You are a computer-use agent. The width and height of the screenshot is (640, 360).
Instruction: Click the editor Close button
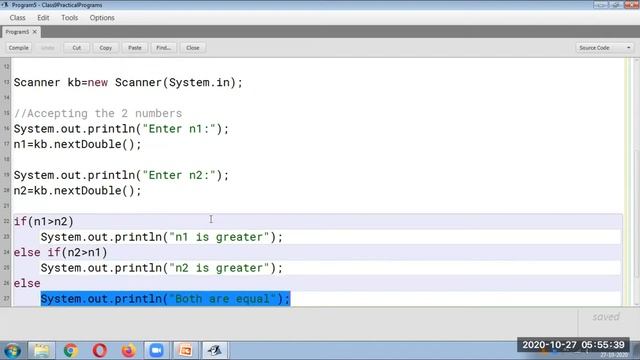click(193, 48)
